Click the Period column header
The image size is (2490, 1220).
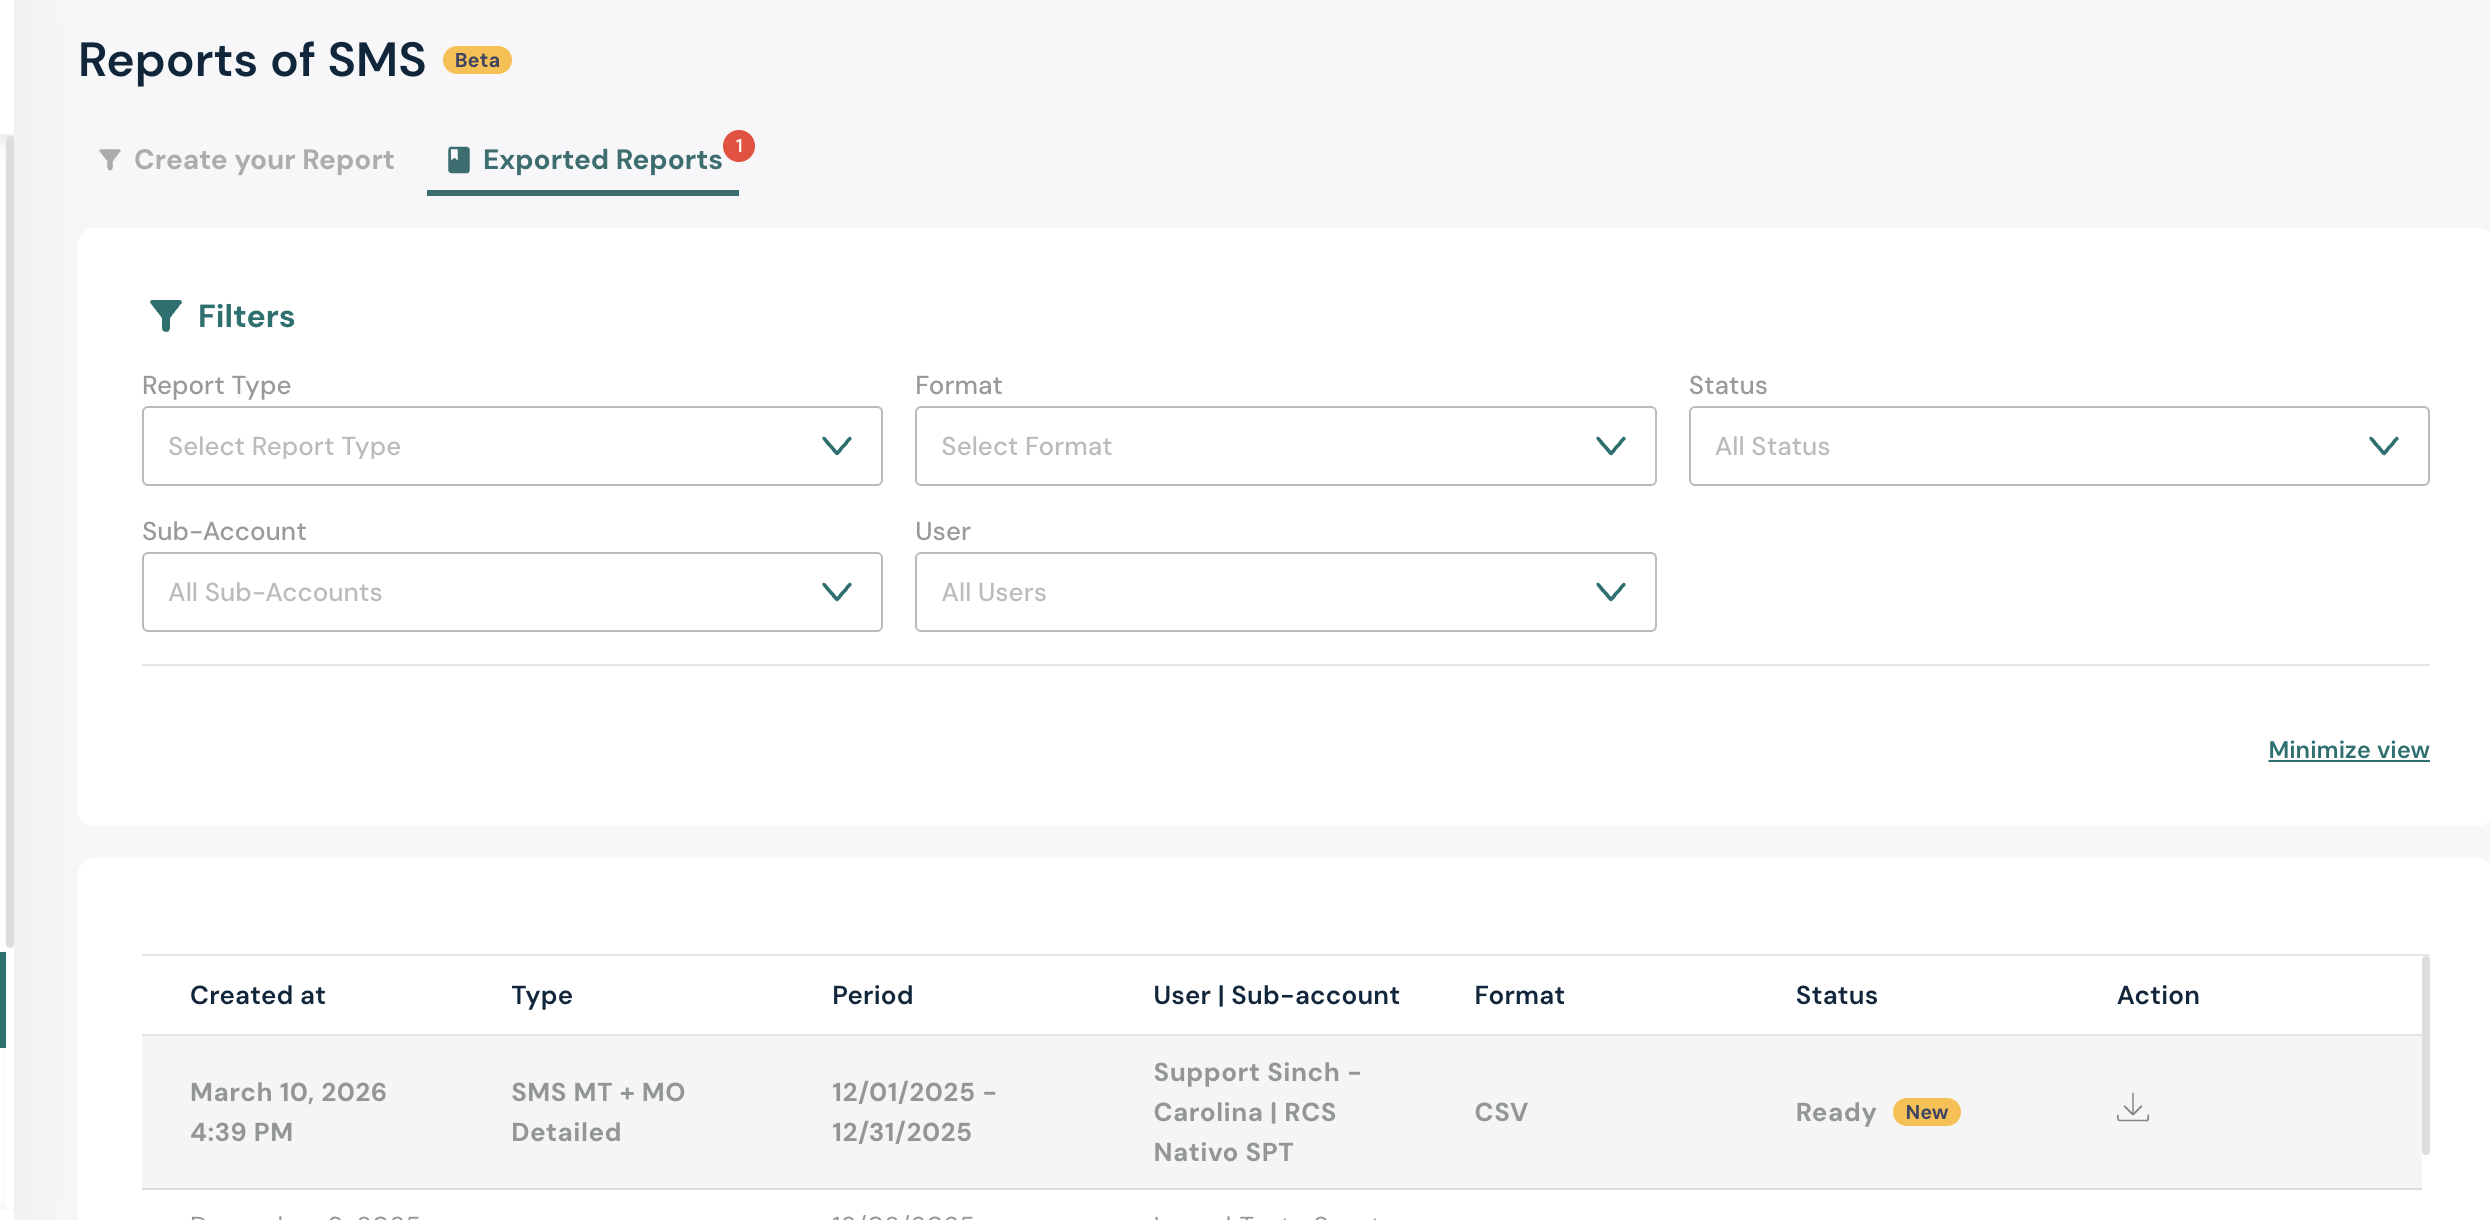click(x=872, y=995)
